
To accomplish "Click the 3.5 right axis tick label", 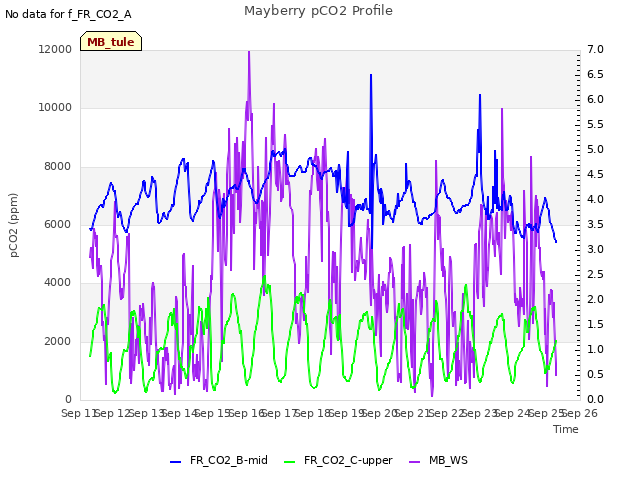I will (596, 224).
